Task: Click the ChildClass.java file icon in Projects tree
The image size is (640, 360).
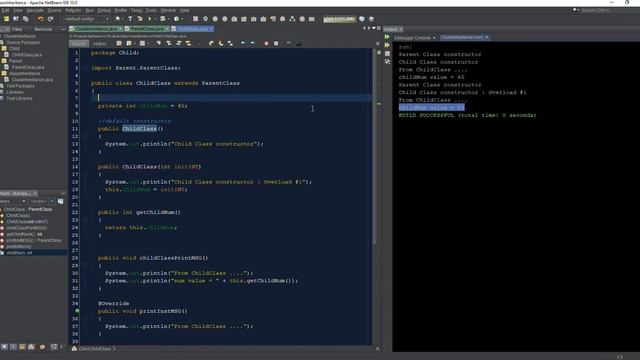Action: tap(7, 55)
